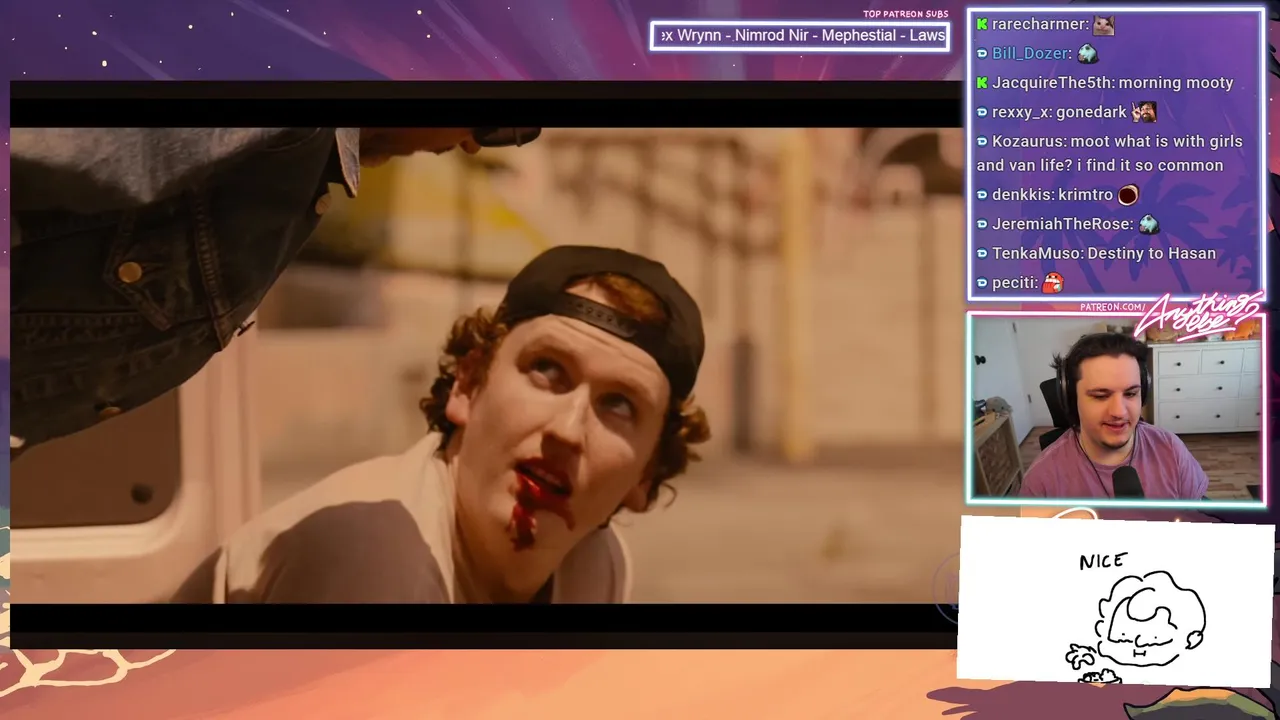The image size is (1280, 720).
Task: Select the username "denkkis"
Action: pyautogui.click(x=1022, y=194)
